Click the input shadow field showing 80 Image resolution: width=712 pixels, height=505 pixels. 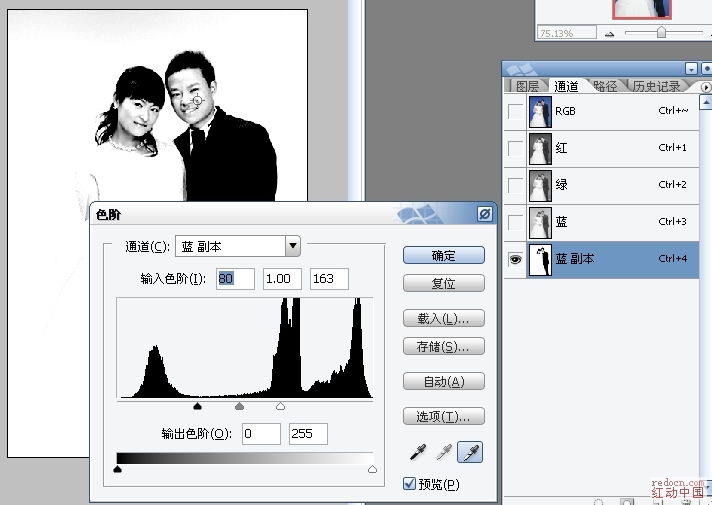235,278
